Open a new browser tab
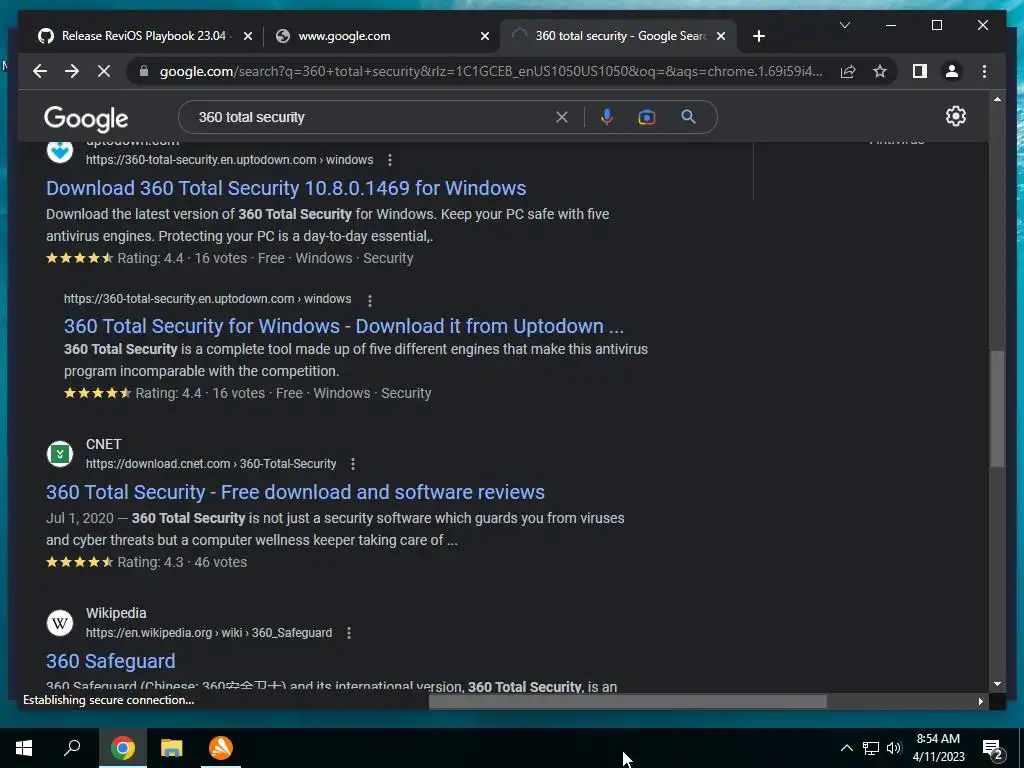The image size is (1024, 768). (x=758, y=37)
